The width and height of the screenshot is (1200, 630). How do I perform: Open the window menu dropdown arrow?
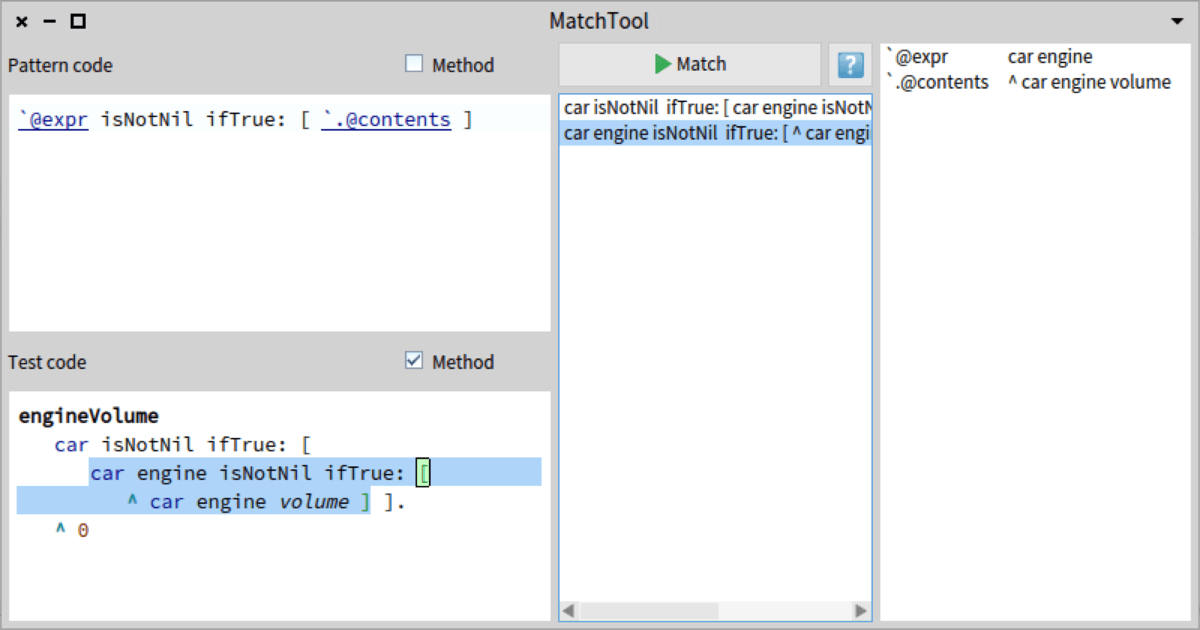pos(1177,21)
